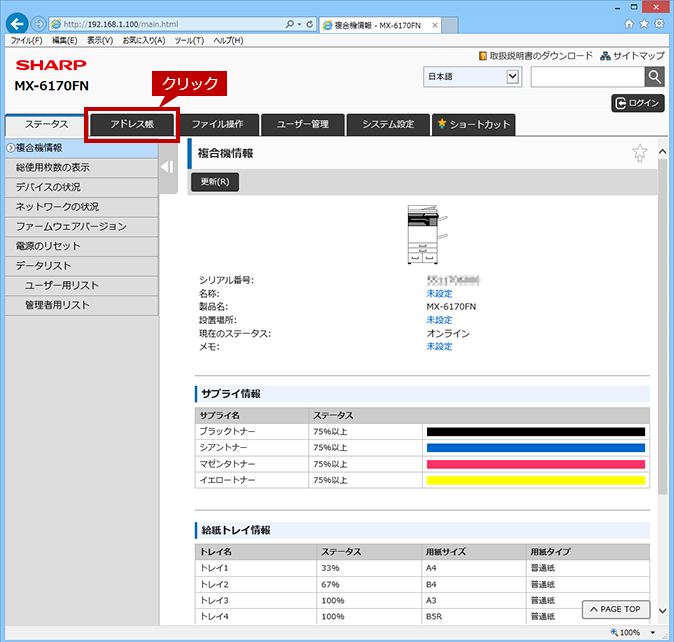Open the ヘルプ(H) menu
674x642 pixels.
coord(228,40)
